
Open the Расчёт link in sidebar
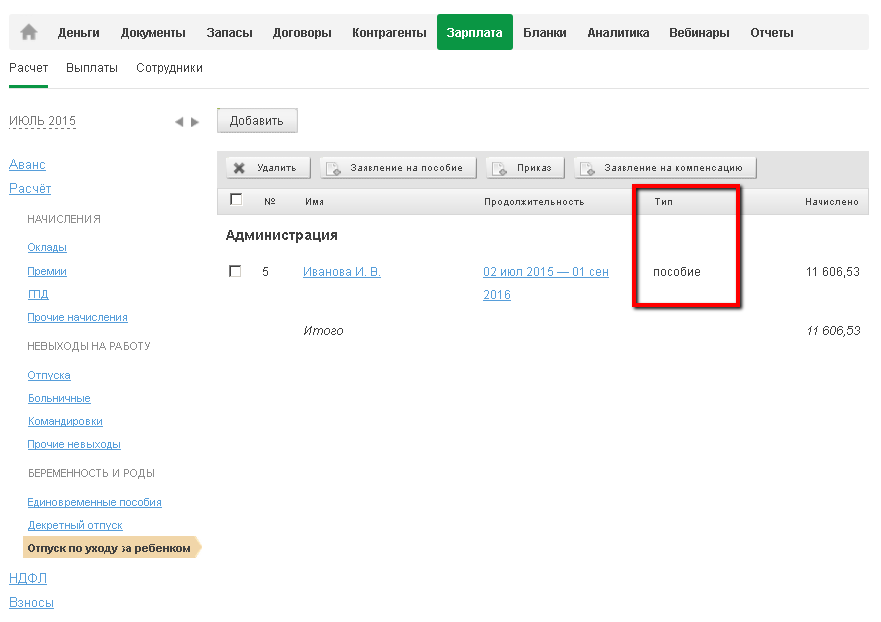[x=30, y=189]
